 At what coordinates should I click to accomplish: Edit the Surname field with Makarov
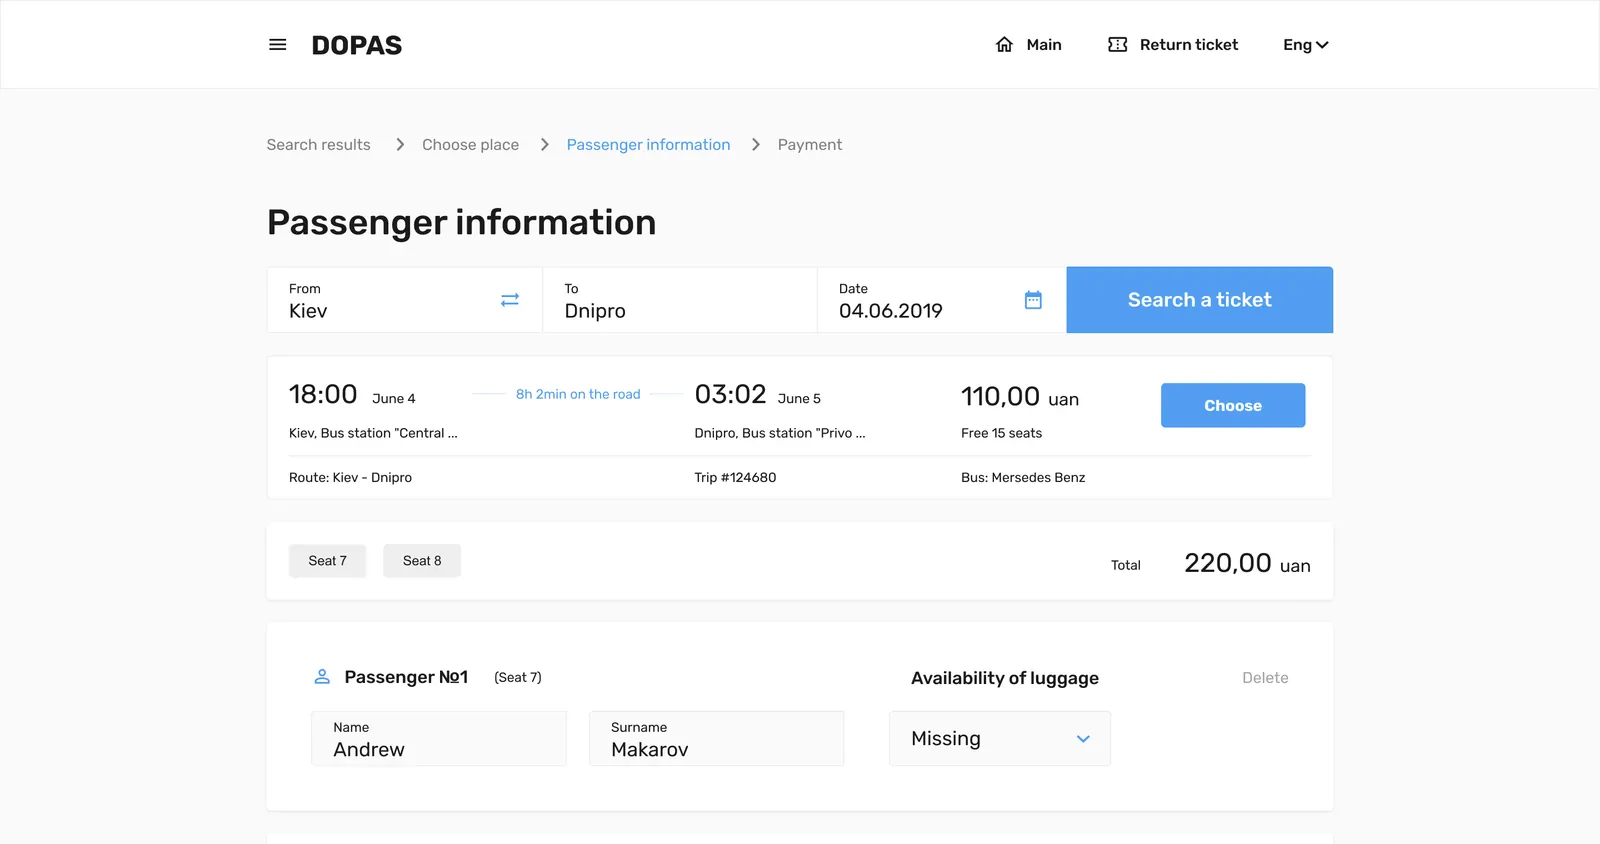(x=717, y=739)
